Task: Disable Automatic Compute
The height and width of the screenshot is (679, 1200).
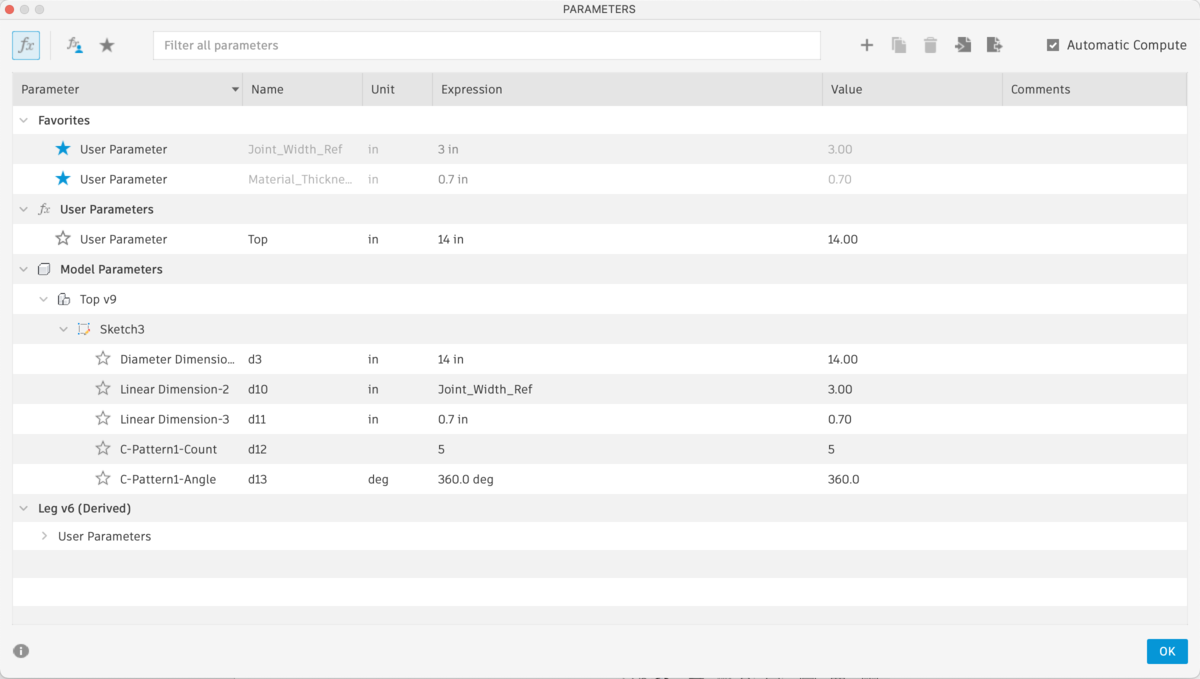Action: [1053, 44]
